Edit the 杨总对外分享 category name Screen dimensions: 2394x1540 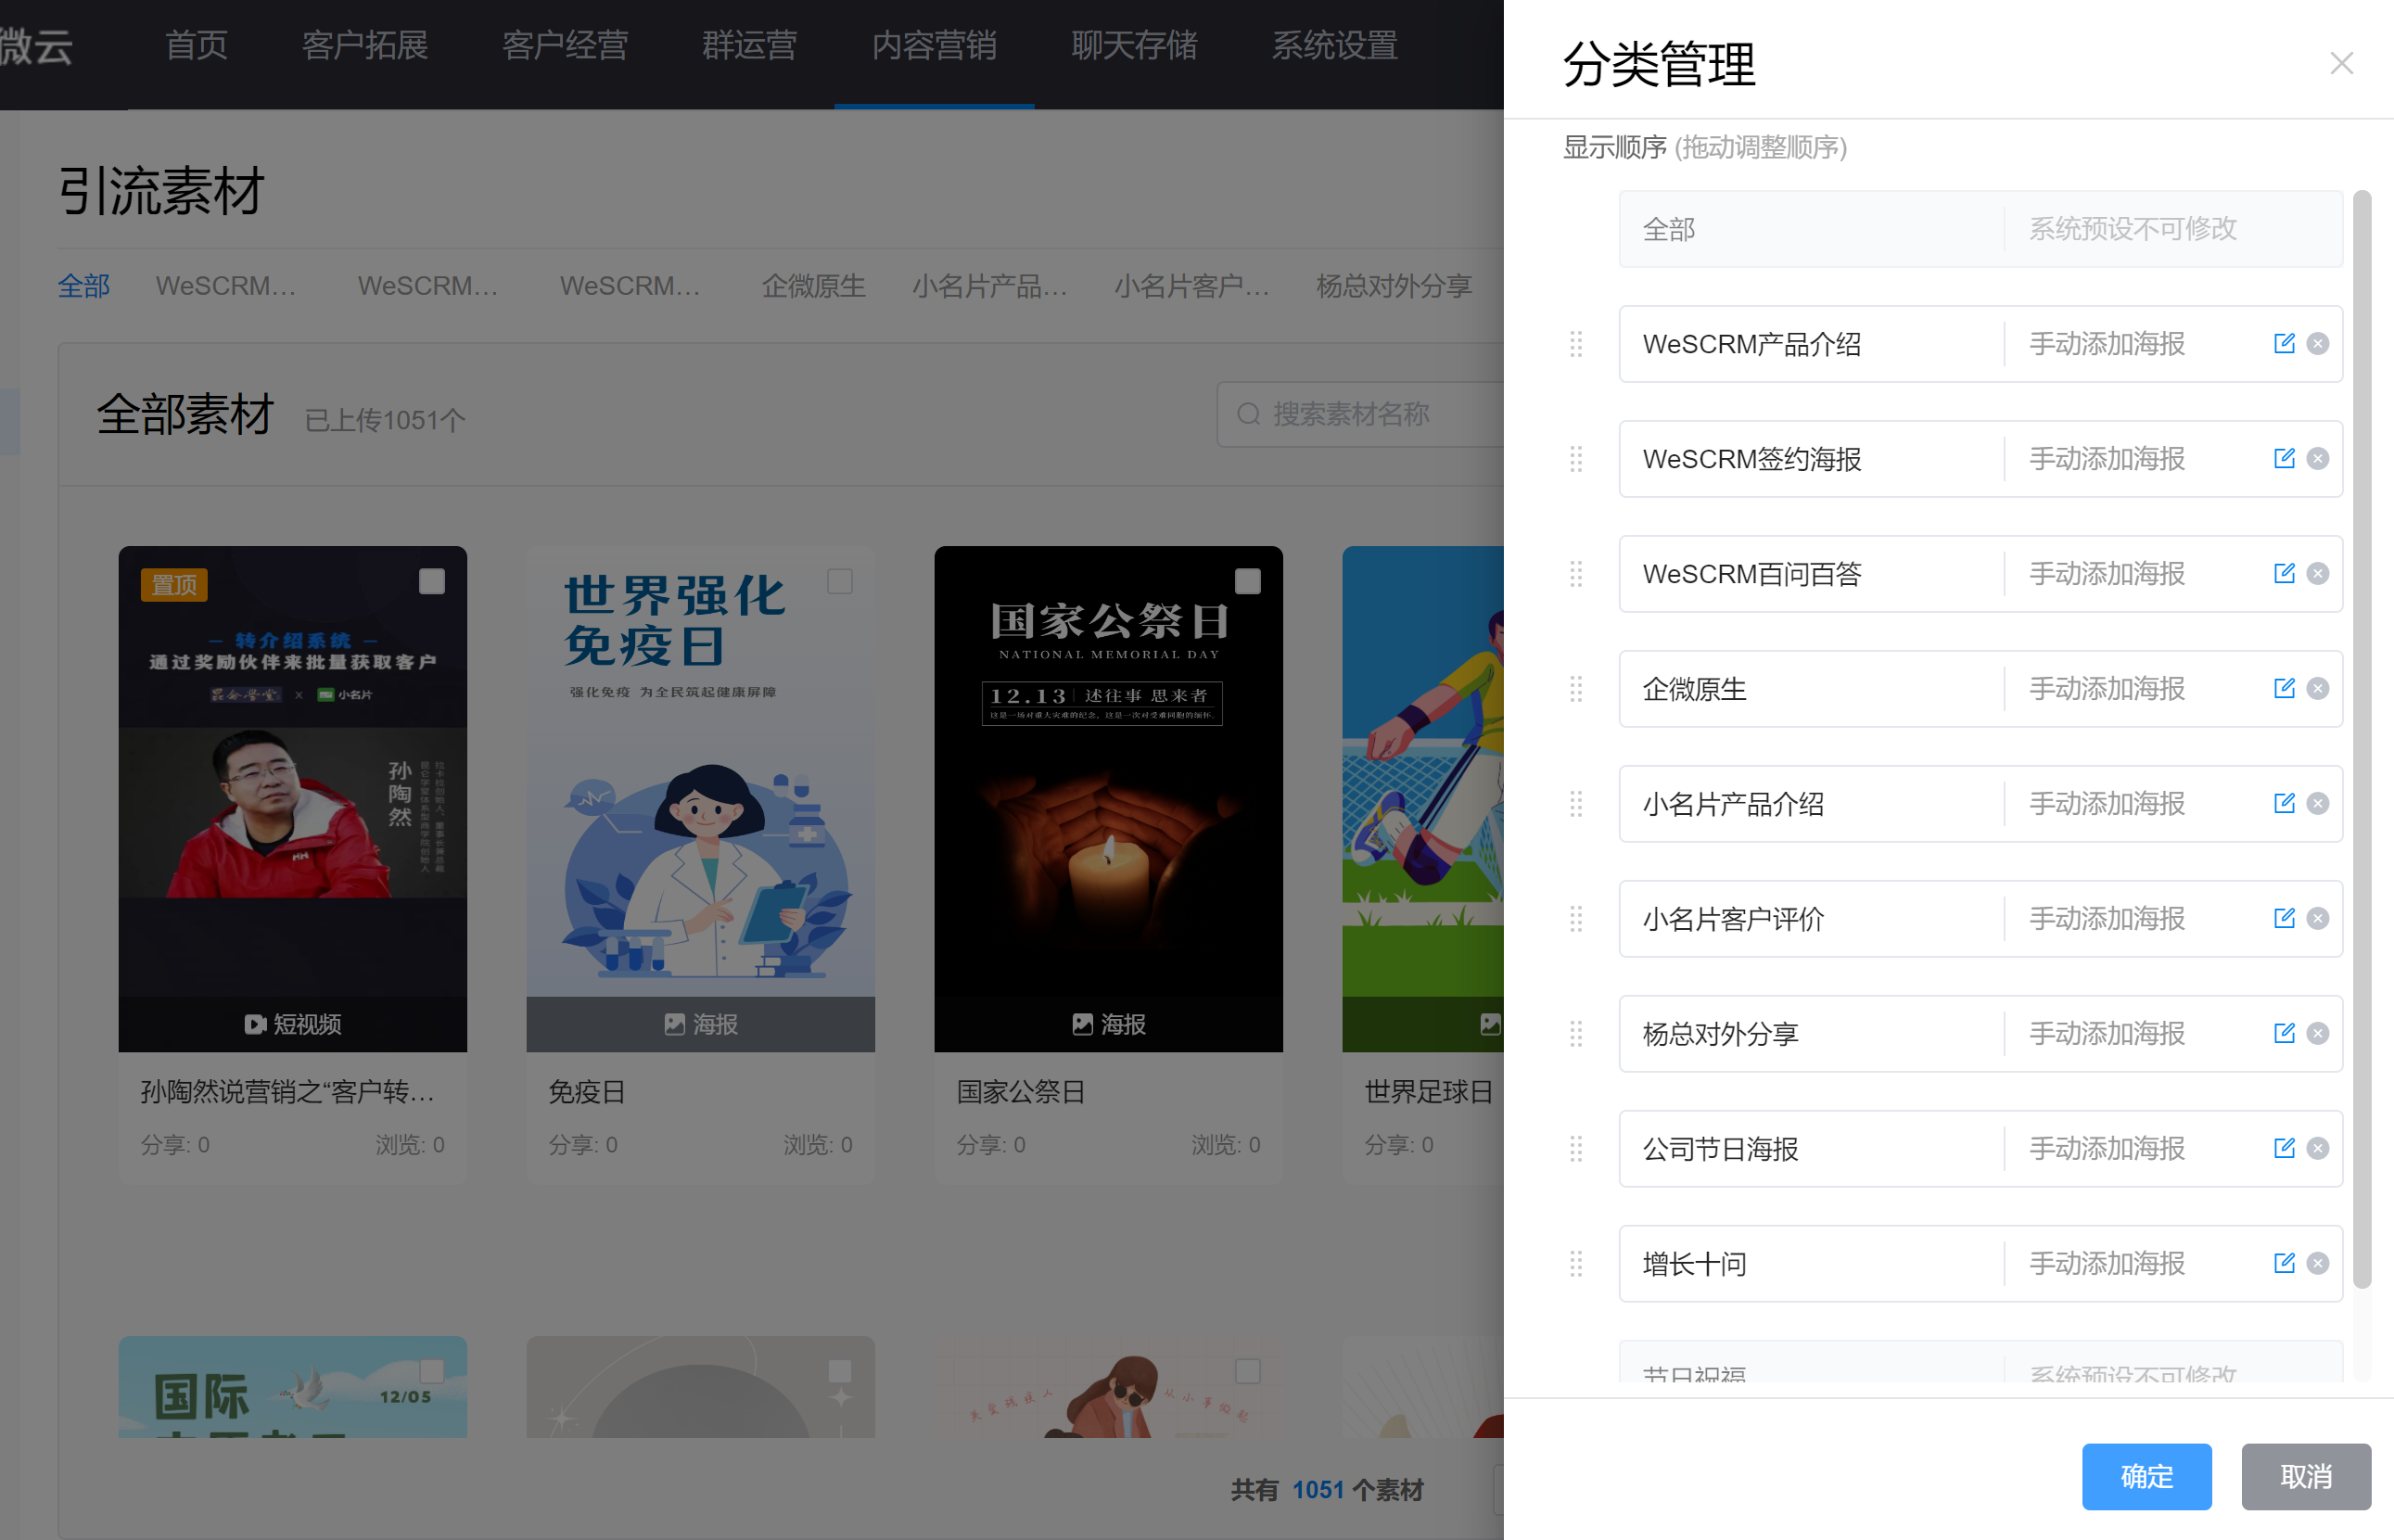tap(2283, 1033)
